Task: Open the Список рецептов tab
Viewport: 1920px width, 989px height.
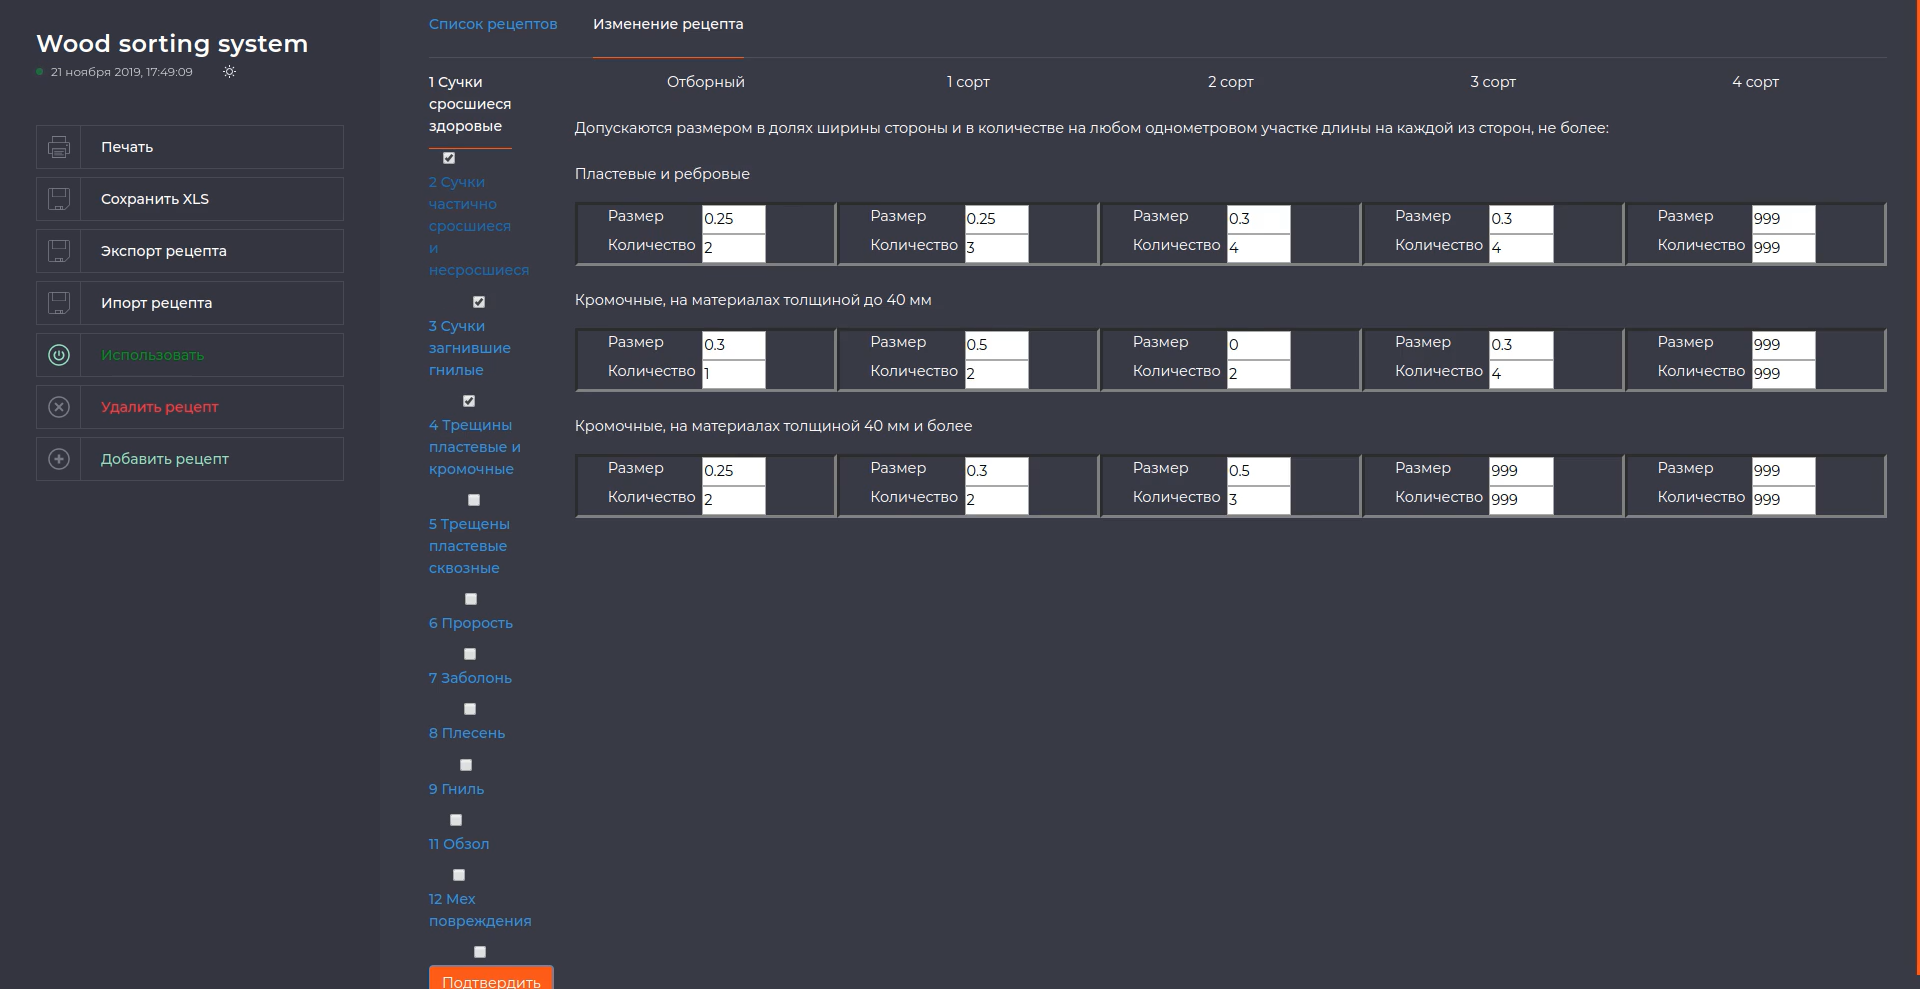Action: 493,24
